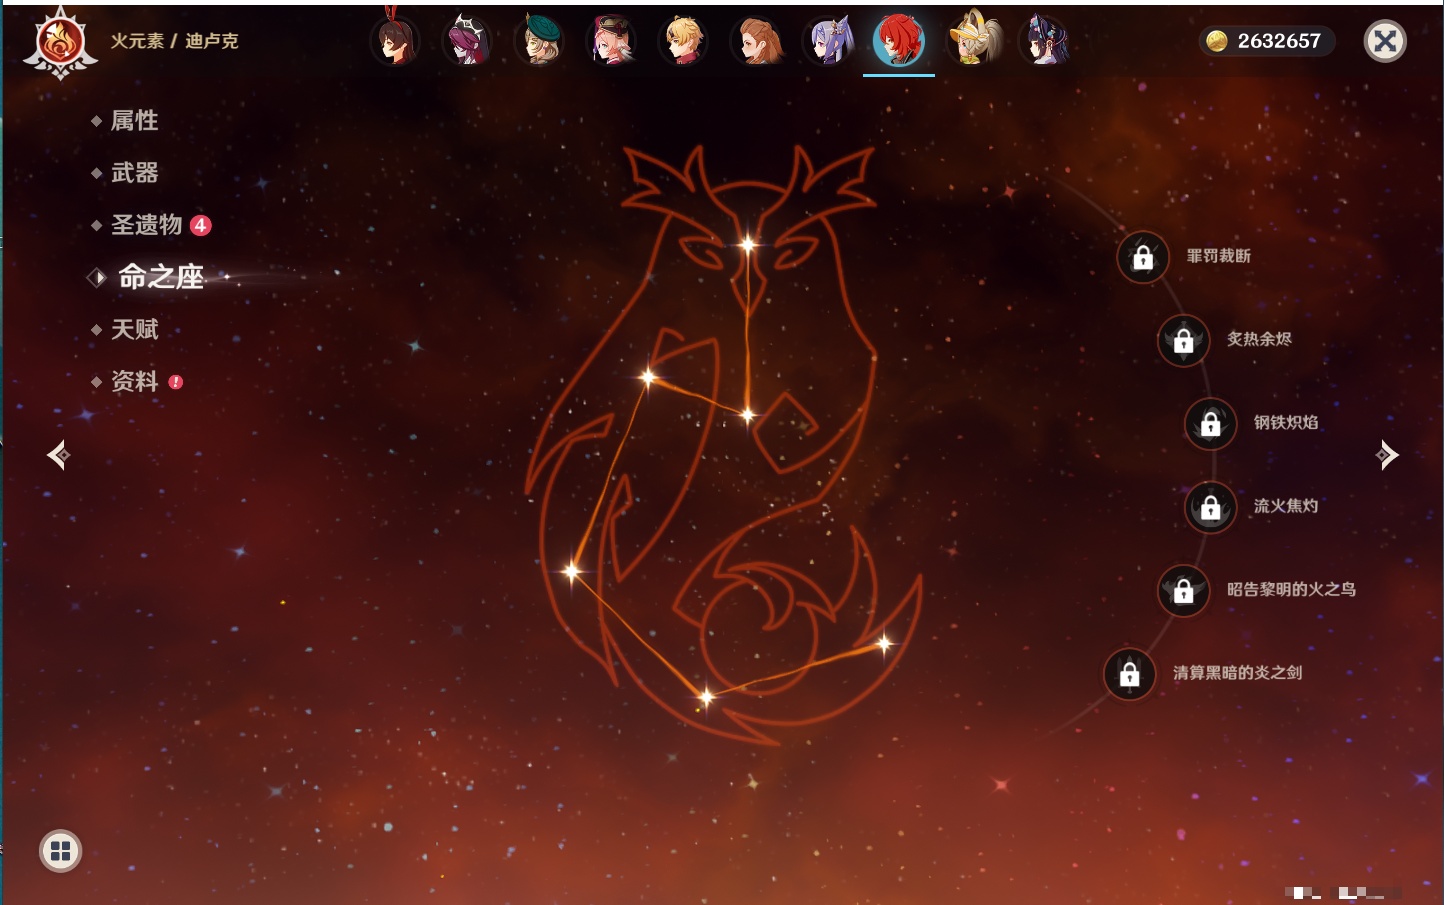Image resolution: width=1444 pixels, height=905 pixels.
Task: Switch to the 天赋 talents tab
Action: click(134, 329)
